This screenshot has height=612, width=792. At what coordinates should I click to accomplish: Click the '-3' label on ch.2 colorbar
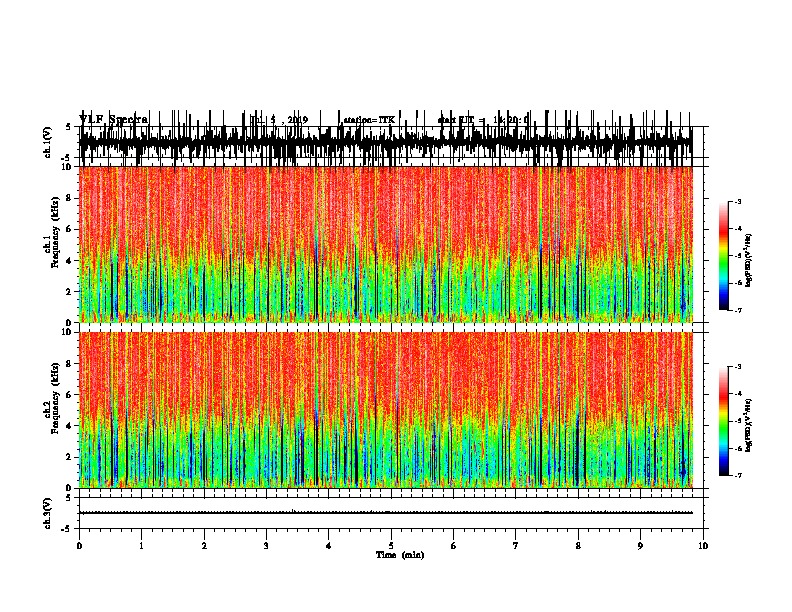coord(737,367)
